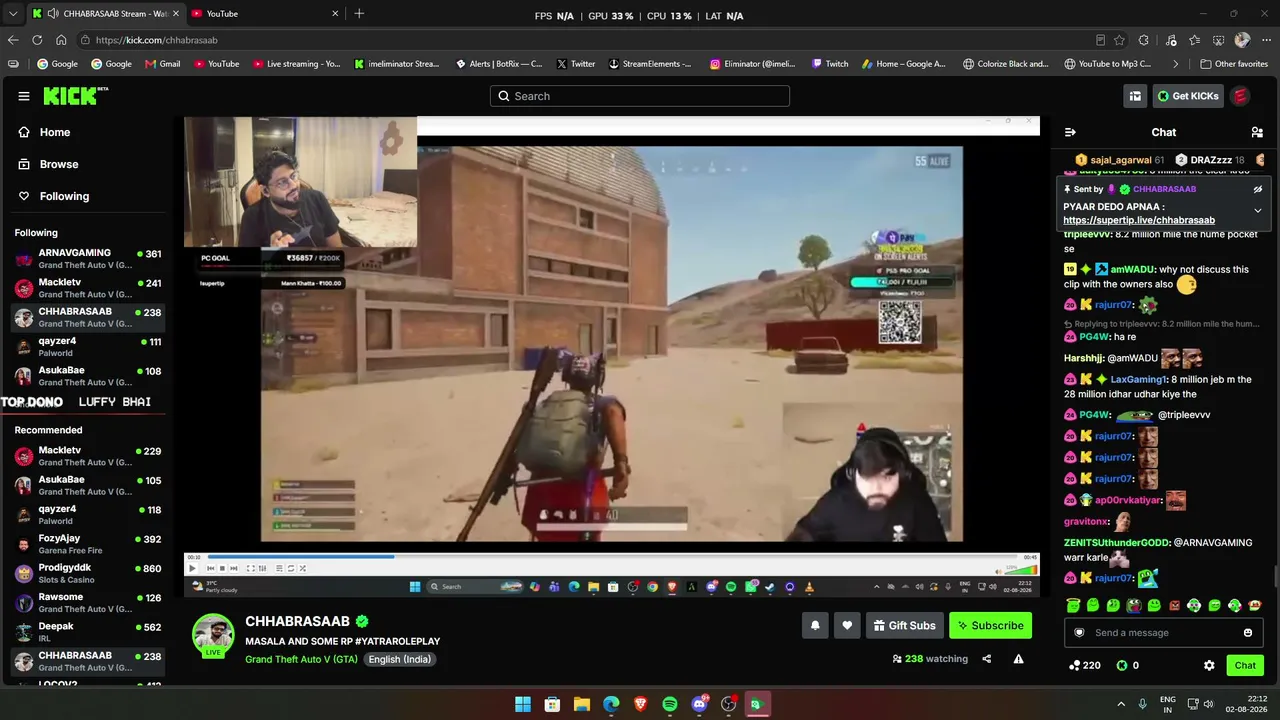Viewport: 1280px width, 720px height.
Task: Open File Explorer from the taskbar
Action: [582, 704]
